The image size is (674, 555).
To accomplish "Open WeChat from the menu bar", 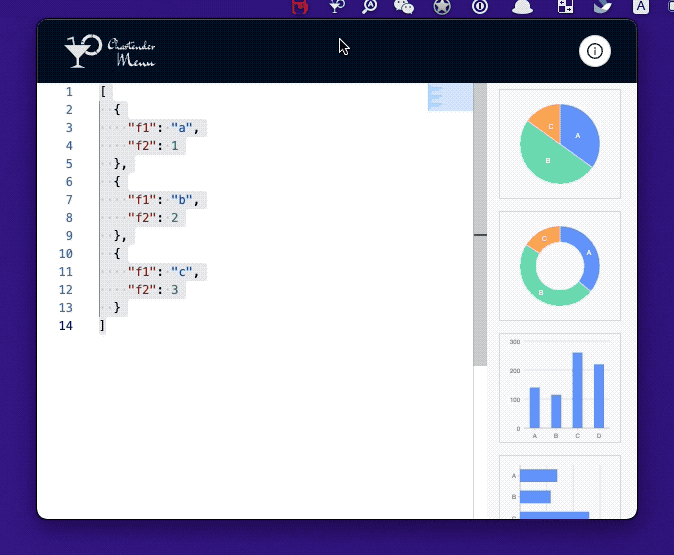I will 404,6.
